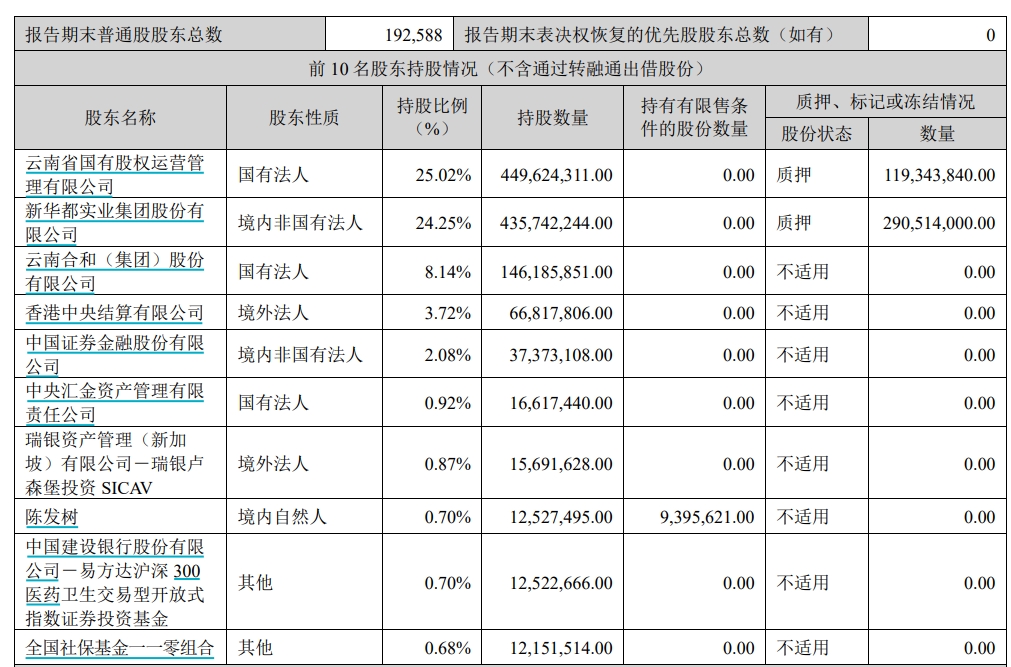Screen dimensions: 1011x667
Task: Click 境外法人 in 瑞银资产管理 row
Action: [273, 463]
